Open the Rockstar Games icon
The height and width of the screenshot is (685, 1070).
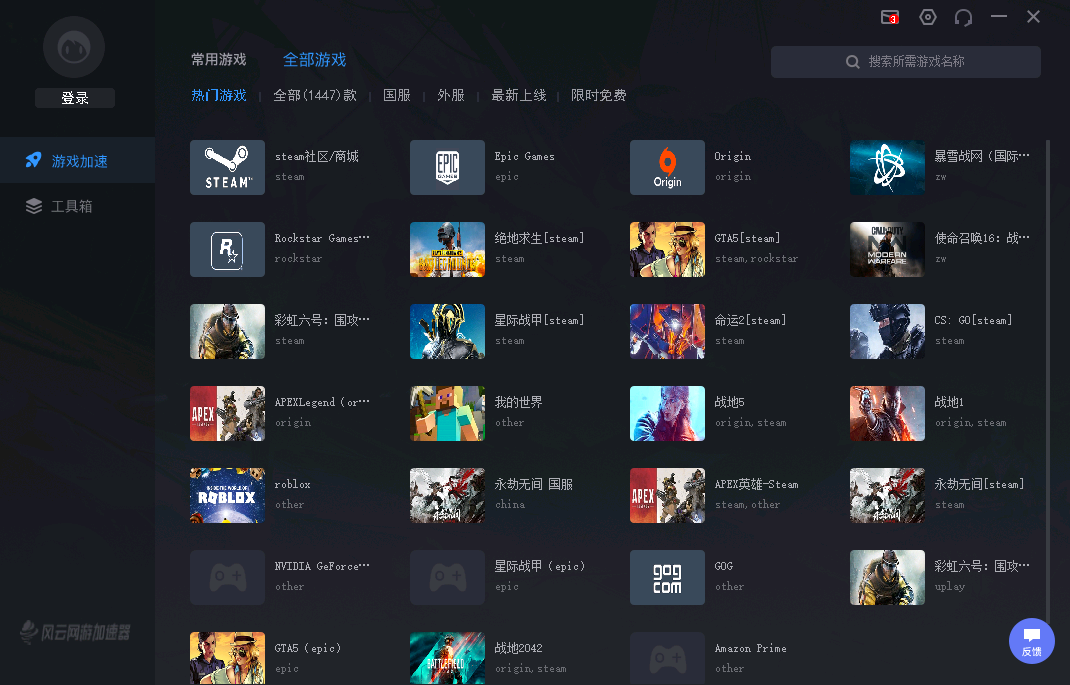click(227, 249)
